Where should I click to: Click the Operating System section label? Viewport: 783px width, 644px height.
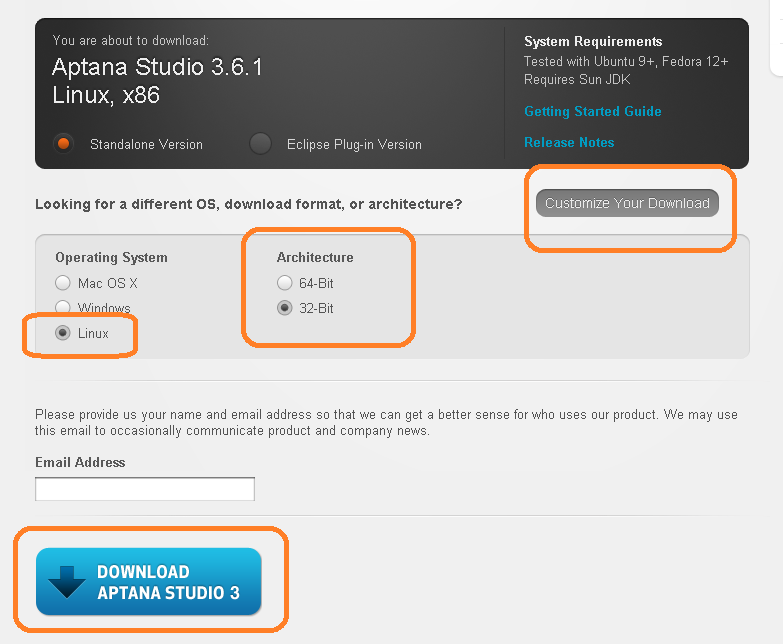tap(111, 258)
